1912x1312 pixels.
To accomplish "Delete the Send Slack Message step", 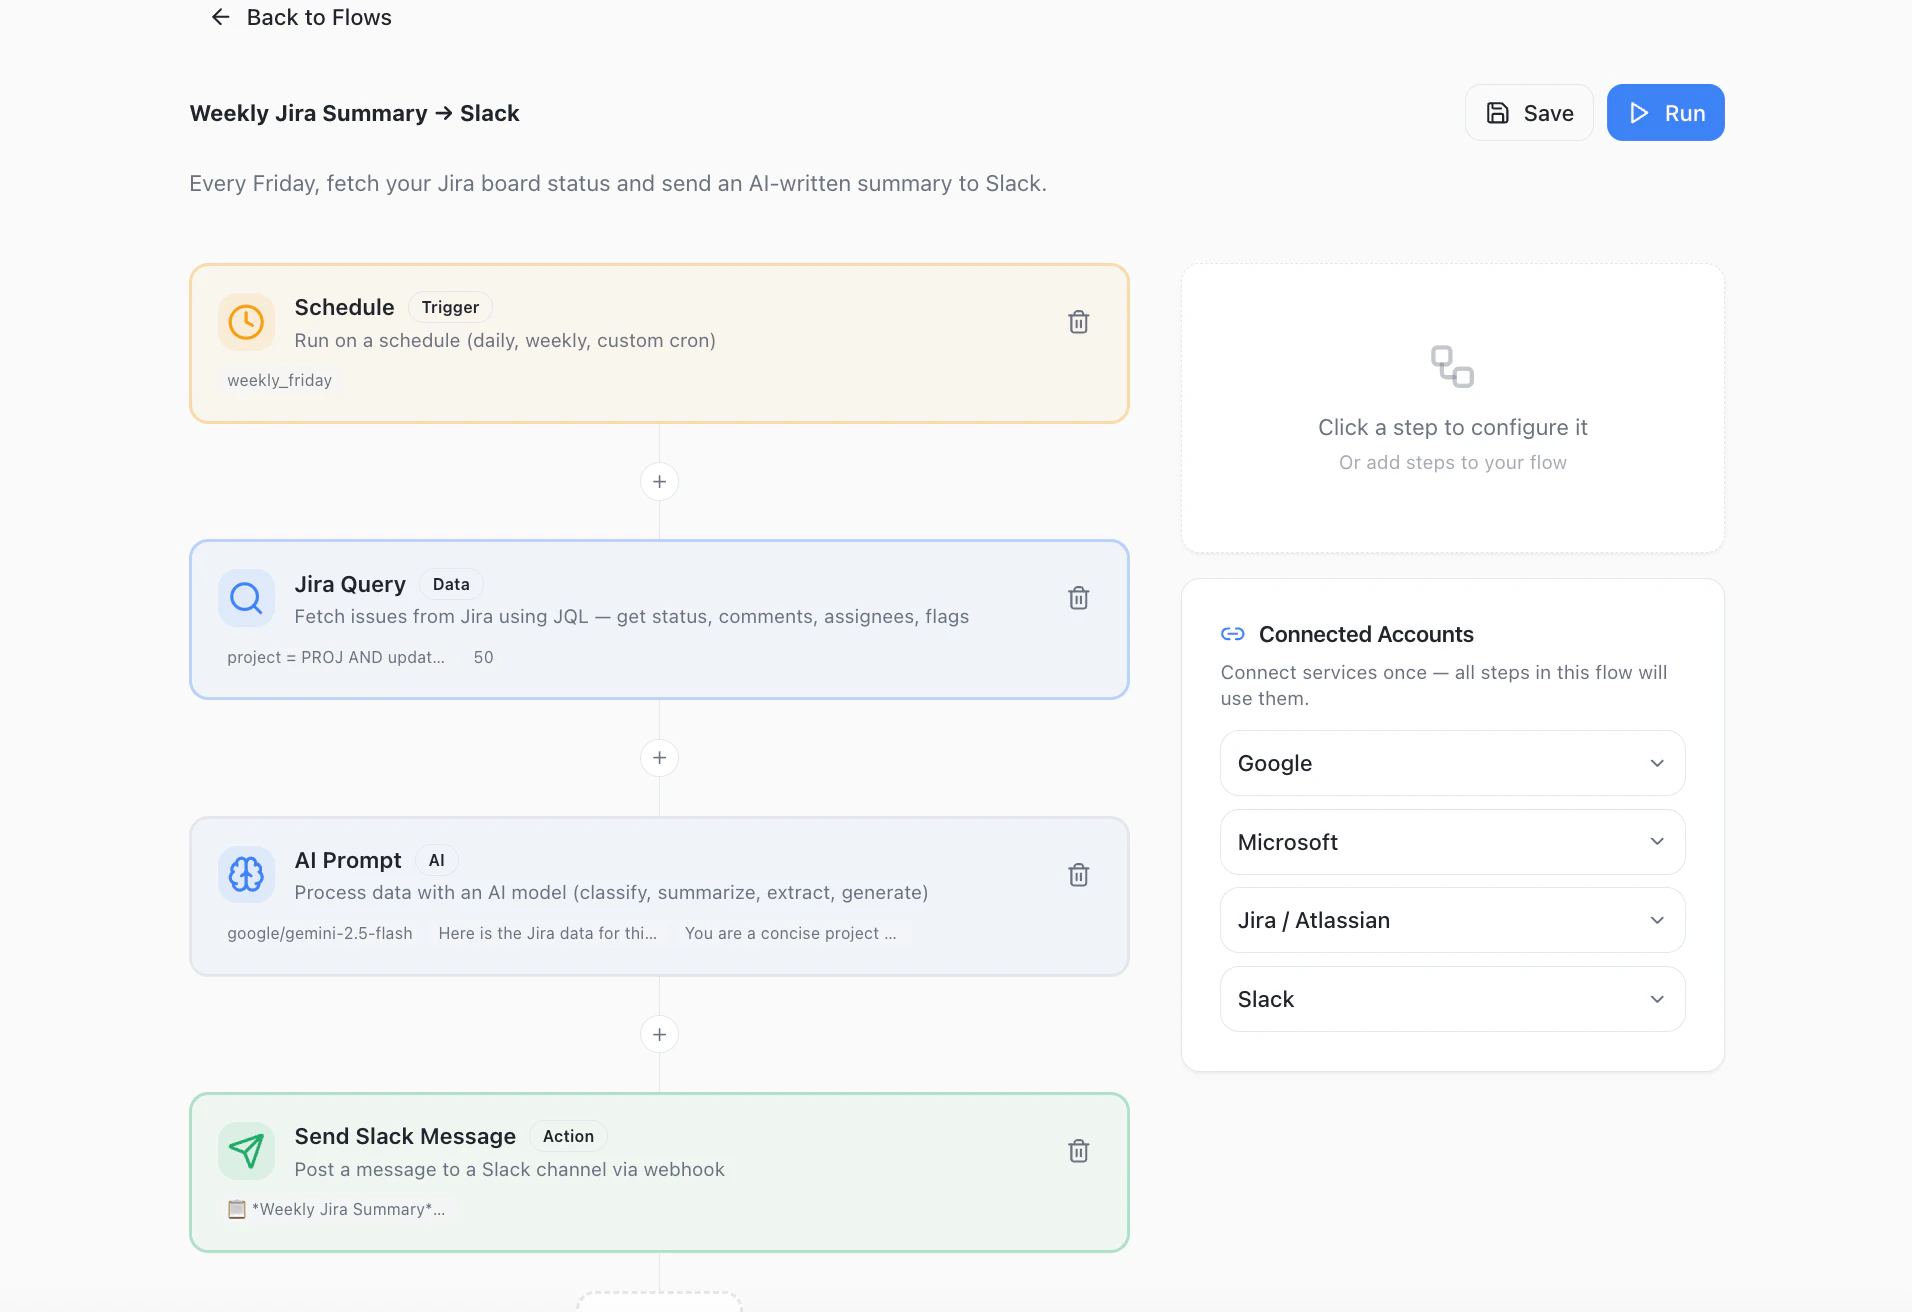I will (1078, 1151).
